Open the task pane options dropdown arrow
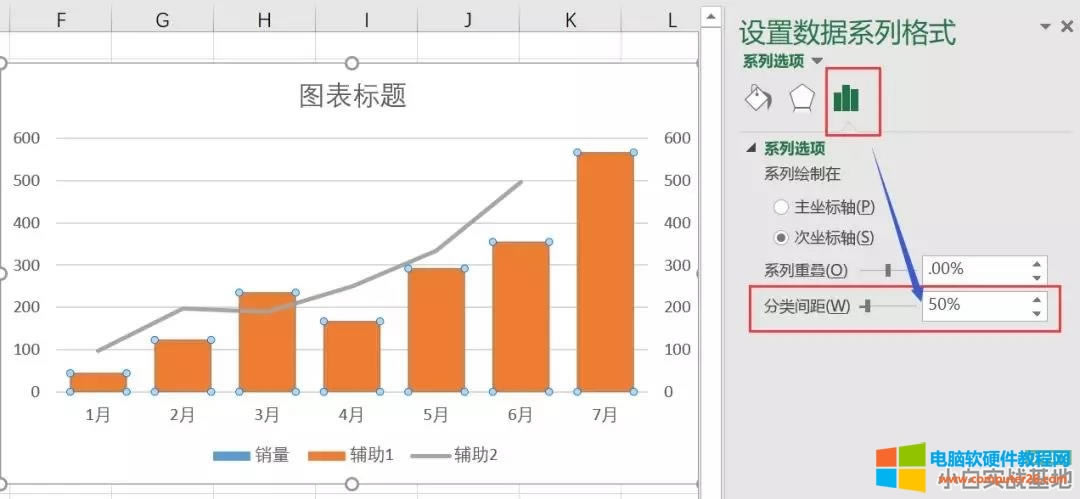The width and height of the screenshot is (1080, 499). tap(1046, 27)
